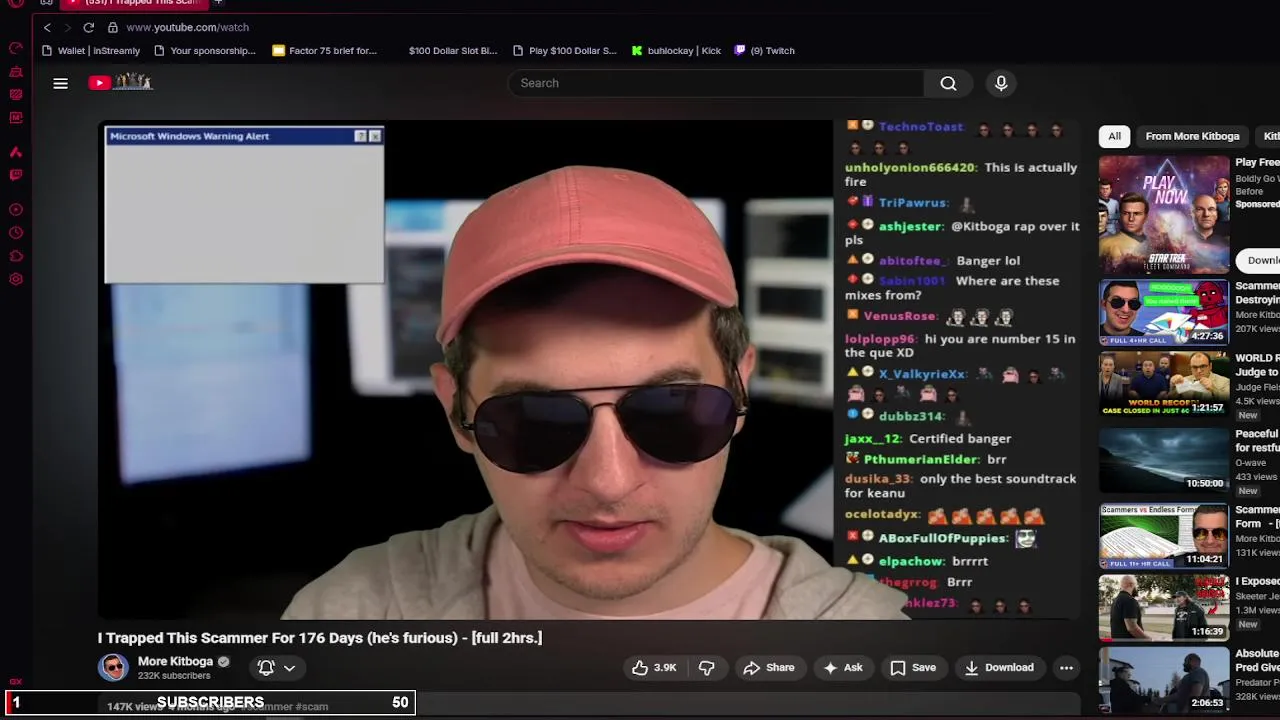1280x720 pixels.
Task: Open the Aria AI sidebar icon
Action: [x=16, y=152]
